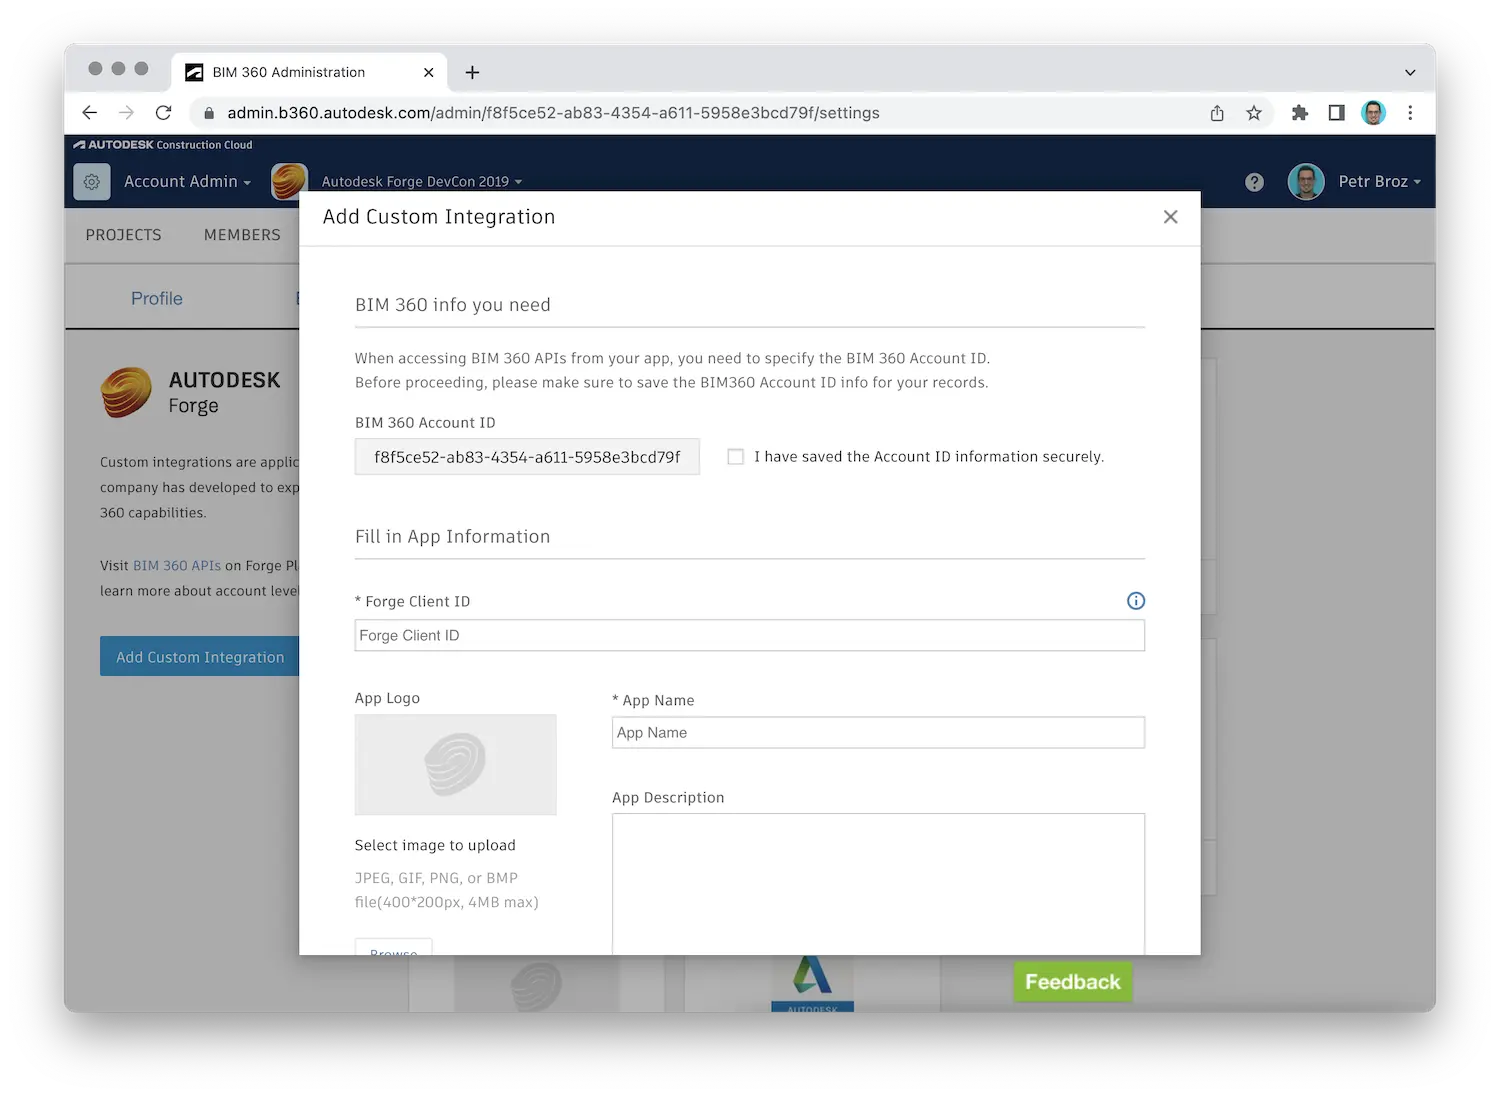The width and height of the screenshot is (1500, 1097).
Task: Click the share page icon in address bar
Action: tap(1217, 113)
